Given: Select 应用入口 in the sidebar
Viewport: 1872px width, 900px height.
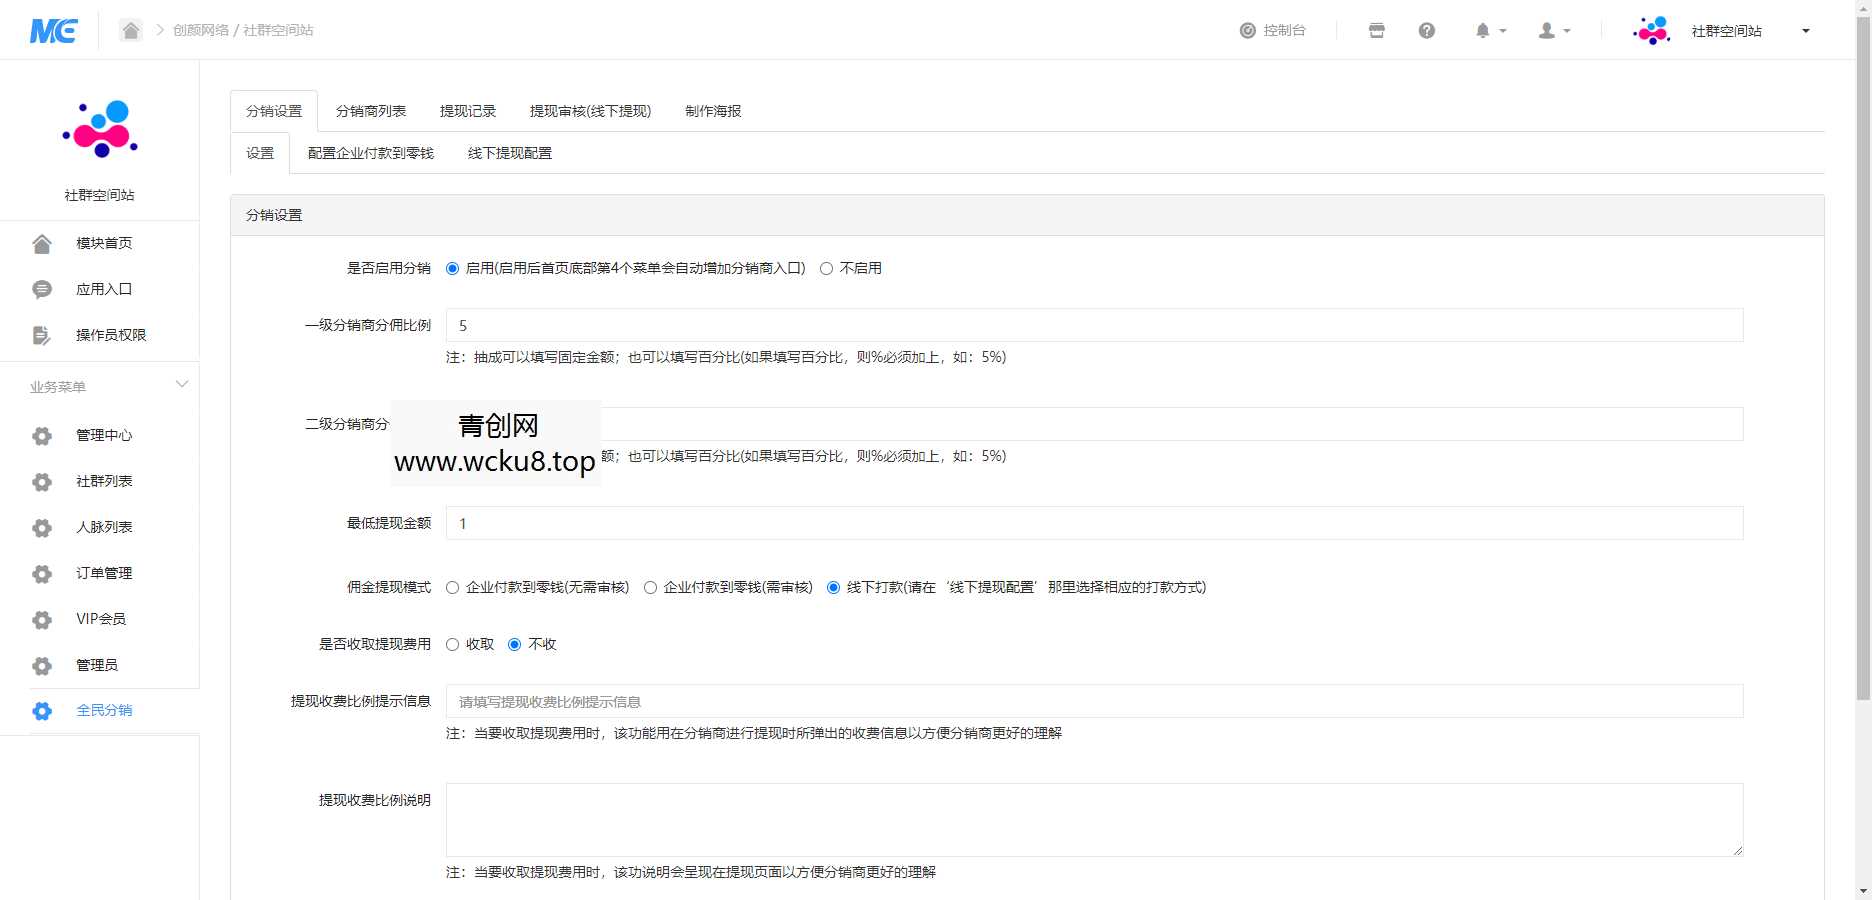Looking at the screenshot, I should tap(104, 288).
